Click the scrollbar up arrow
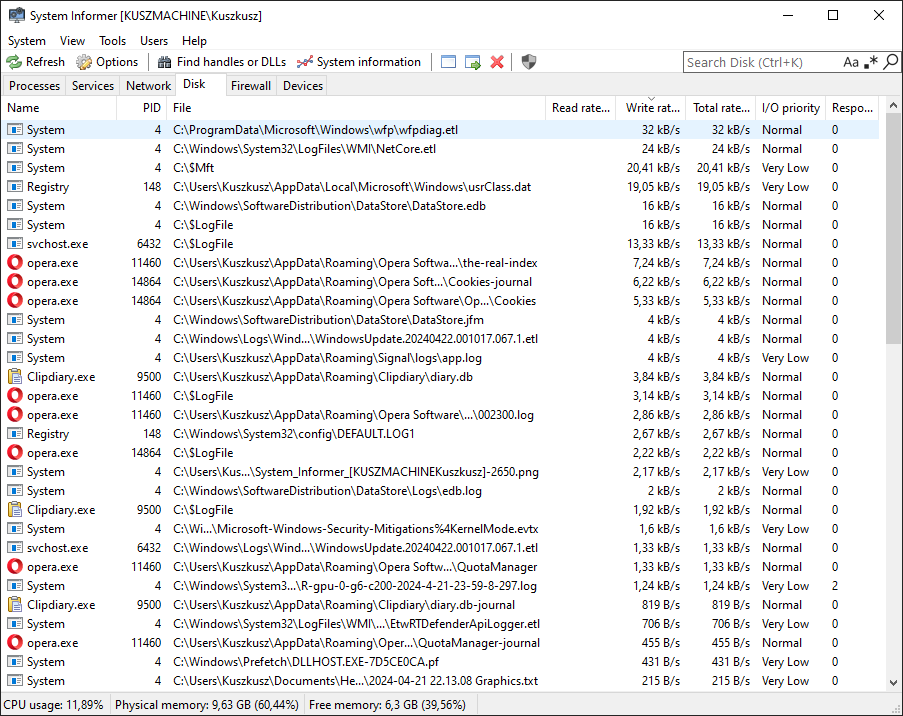Viewport: 903px width, 716px height. (893, 105)
